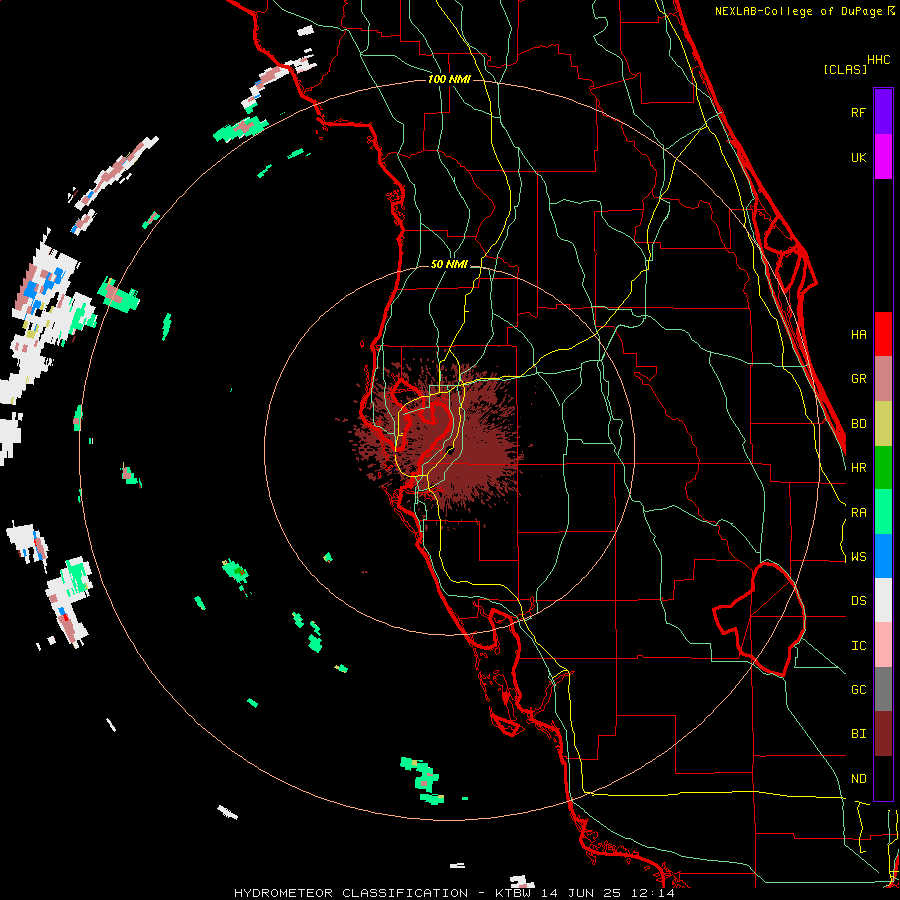Screen dimensions: 900x900
Task: Click the GC gray legend swatch
Action: [883, 689]
